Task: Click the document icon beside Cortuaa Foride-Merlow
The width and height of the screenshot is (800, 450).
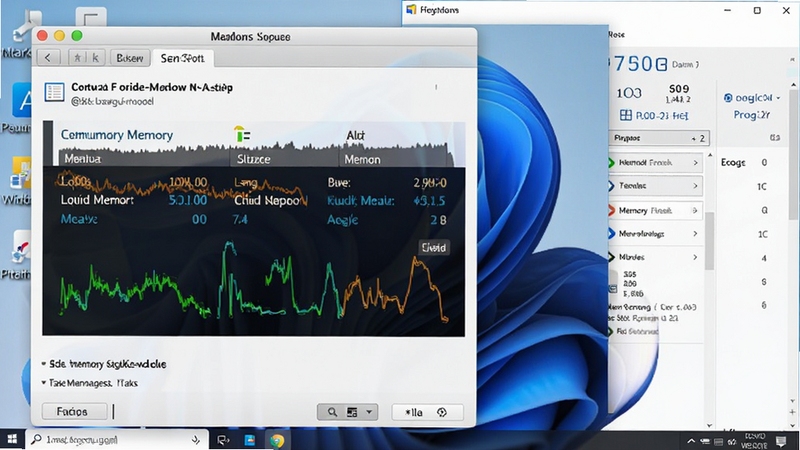Action: coord(54,92)
